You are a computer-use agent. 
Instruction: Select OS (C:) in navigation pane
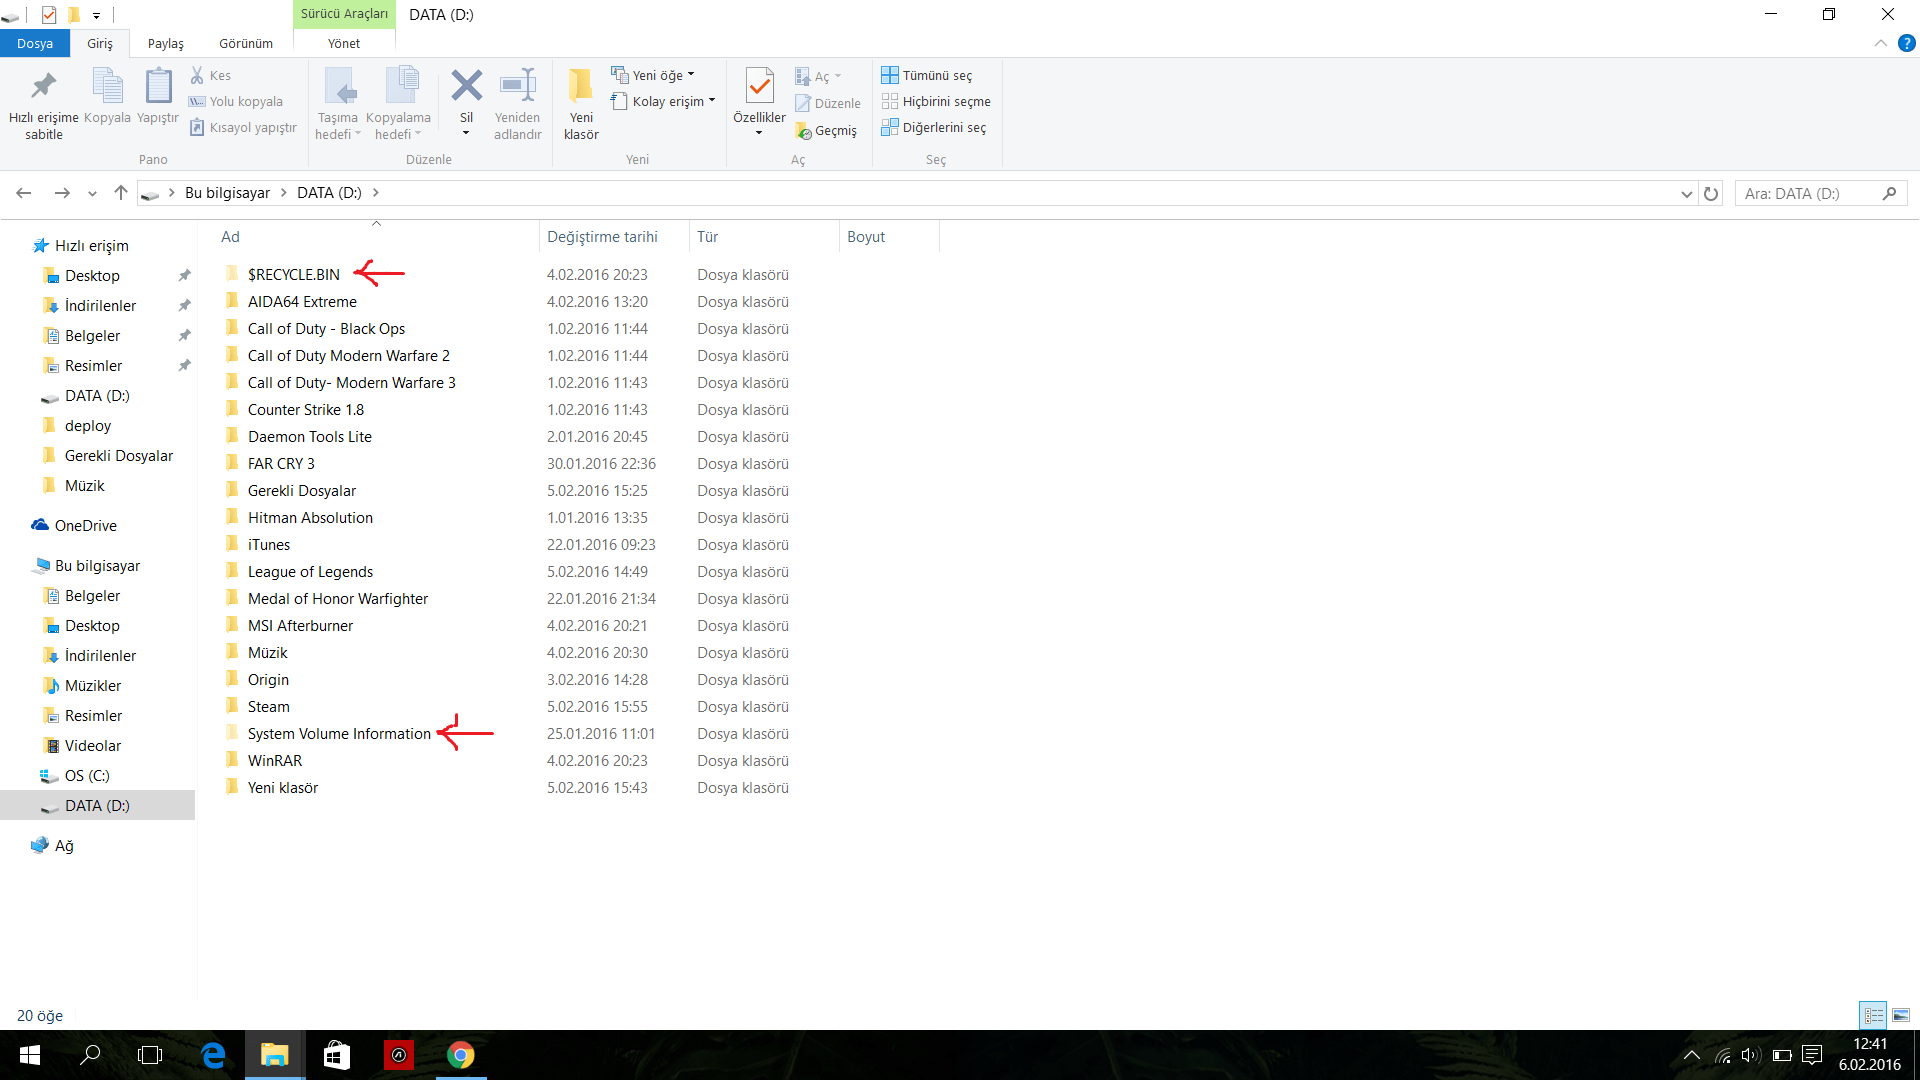86,776
